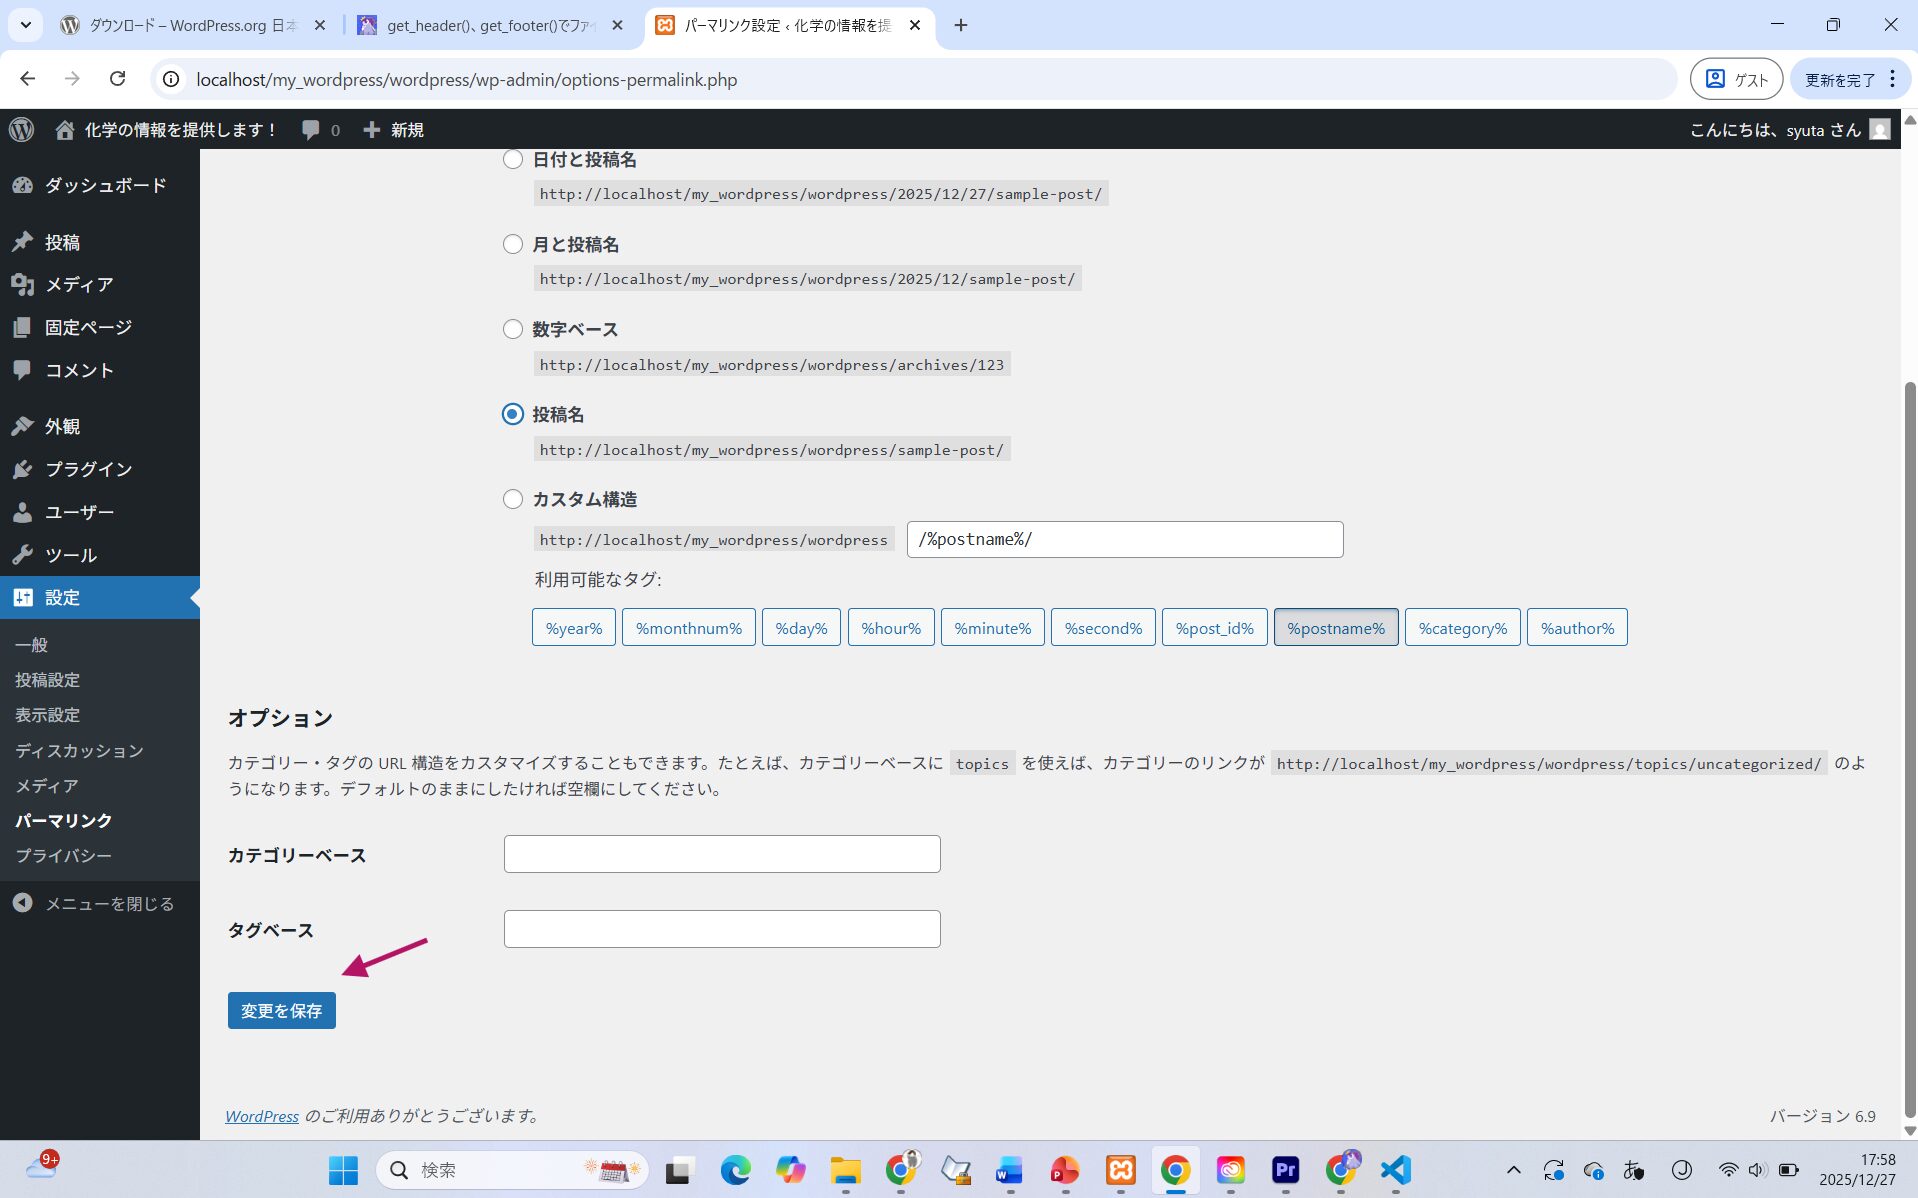Insert the %category% tag button
This screenshot has width=1918, height=1198.
tap(1462, 628)
